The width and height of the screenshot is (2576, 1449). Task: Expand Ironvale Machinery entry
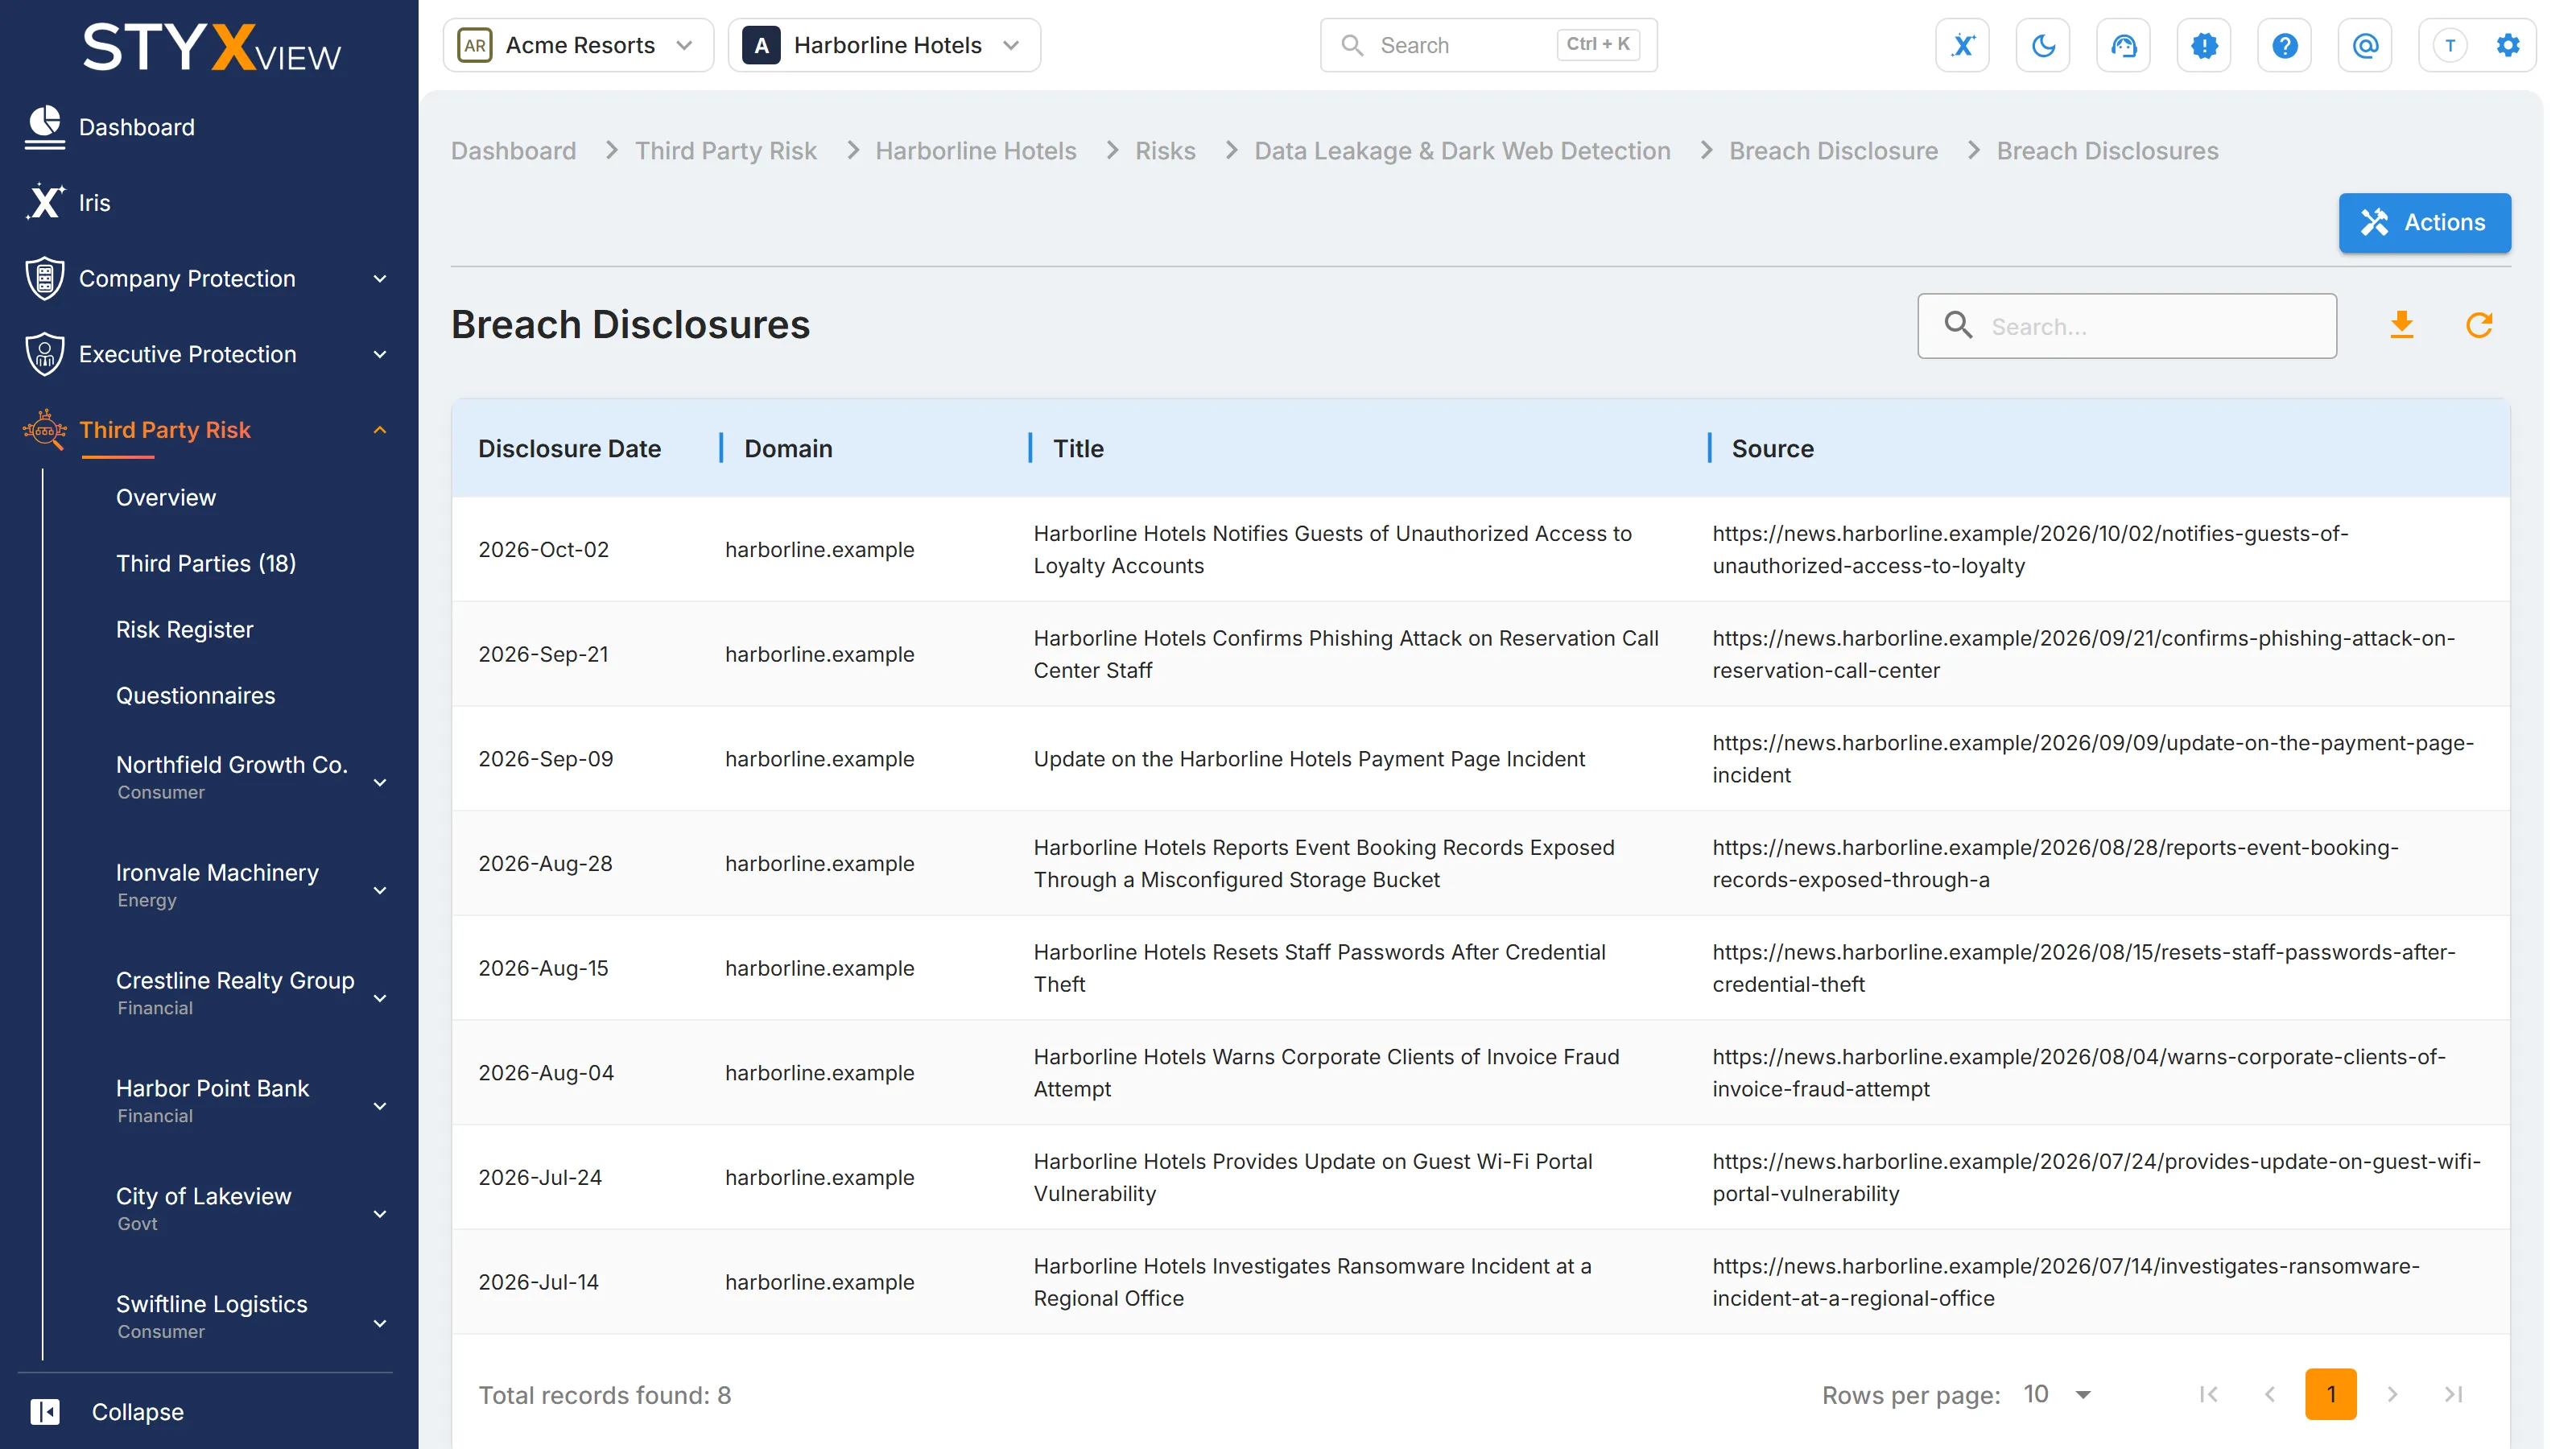click(x=380, y=891)
